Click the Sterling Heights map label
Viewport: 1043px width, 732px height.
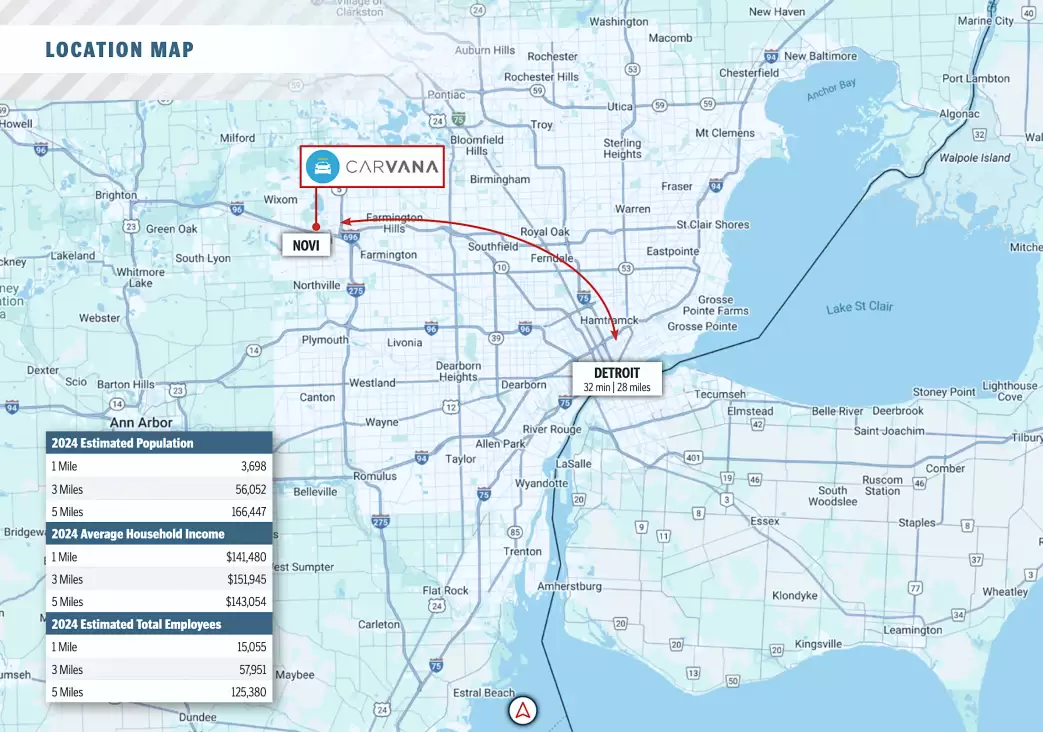click(623, 148)
